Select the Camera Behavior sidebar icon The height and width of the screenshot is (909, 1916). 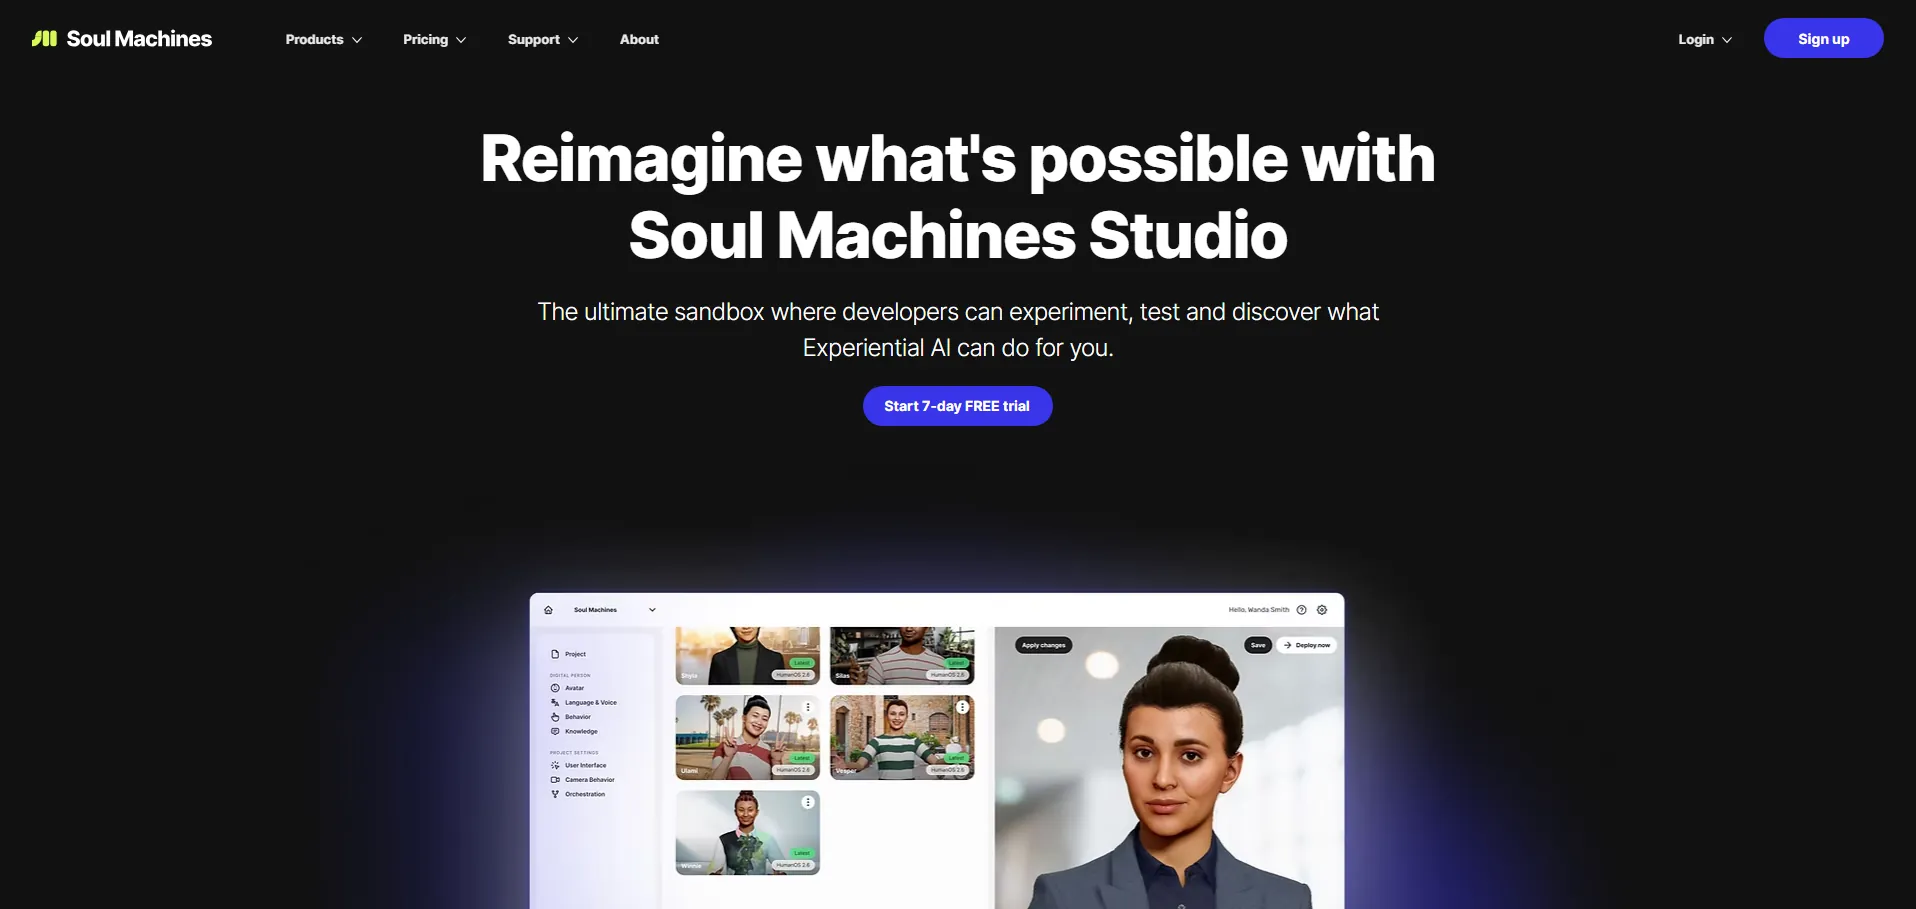[555, 780]
